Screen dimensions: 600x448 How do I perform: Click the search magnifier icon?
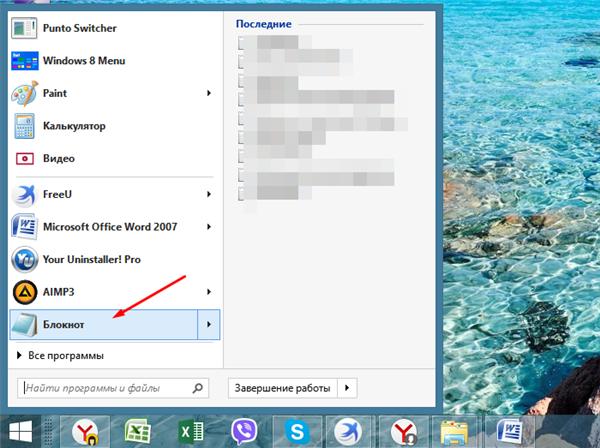coord(197,388)
